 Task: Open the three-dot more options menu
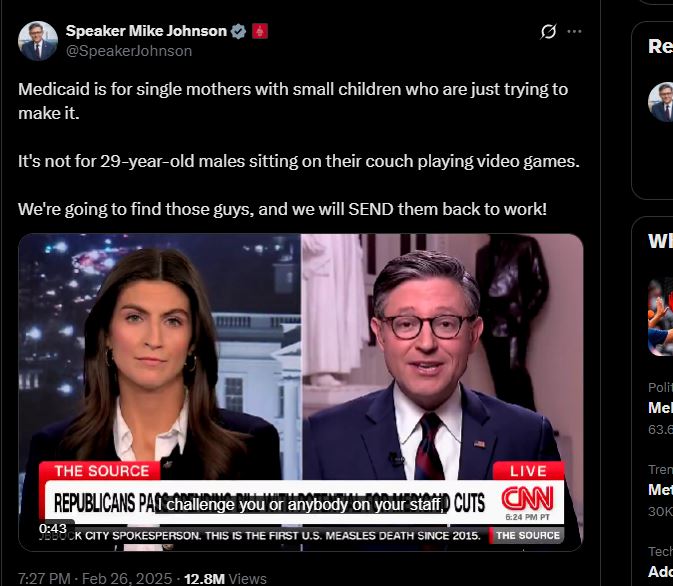[x=574, y=31]
